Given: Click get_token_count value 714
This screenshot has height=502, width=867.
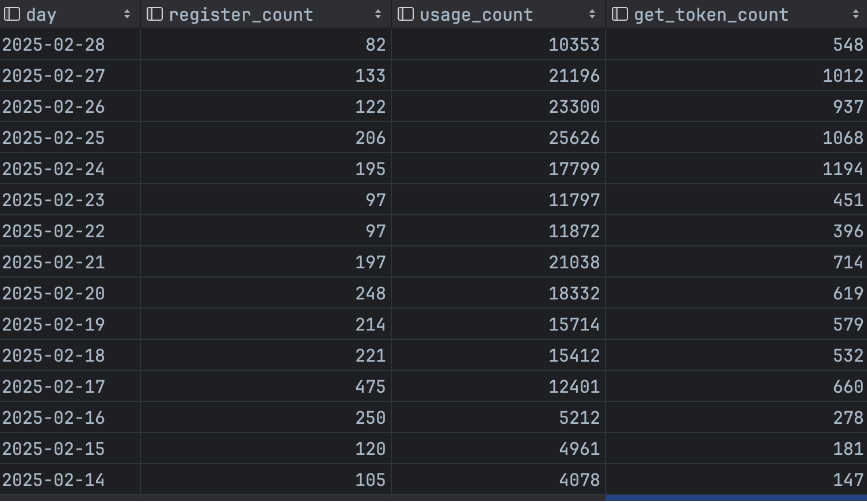Looking at the screenshot, I should click(x=848, y=262).
